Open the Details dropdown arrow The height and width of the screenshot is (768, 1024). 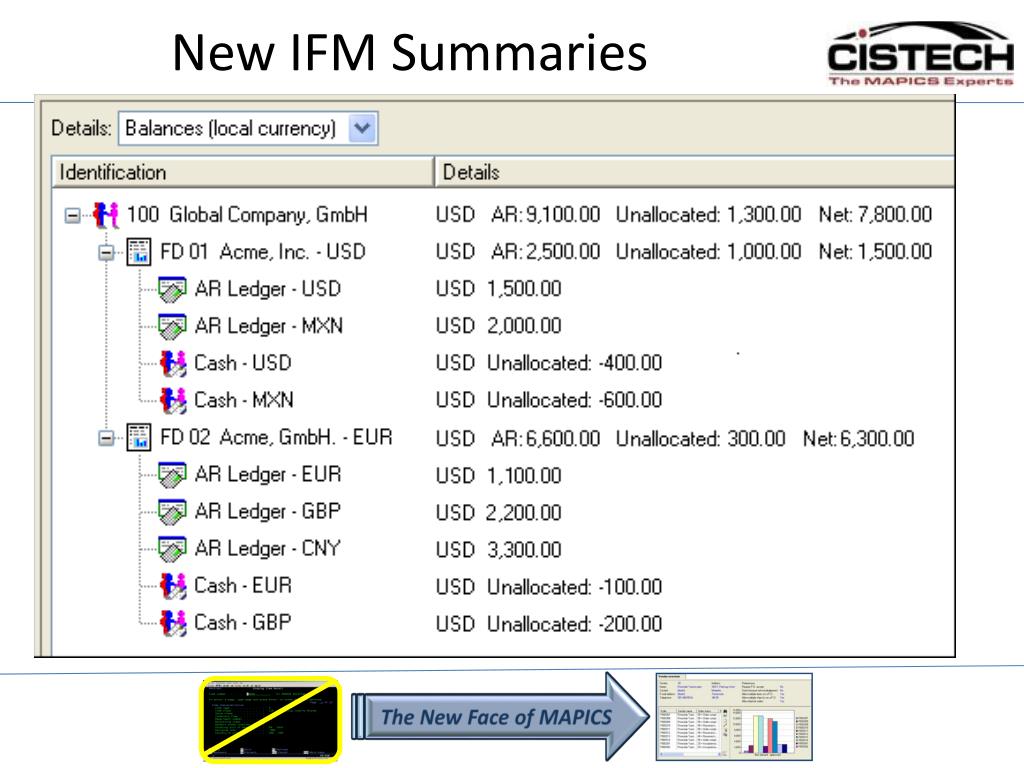click(x=362, y=128)
